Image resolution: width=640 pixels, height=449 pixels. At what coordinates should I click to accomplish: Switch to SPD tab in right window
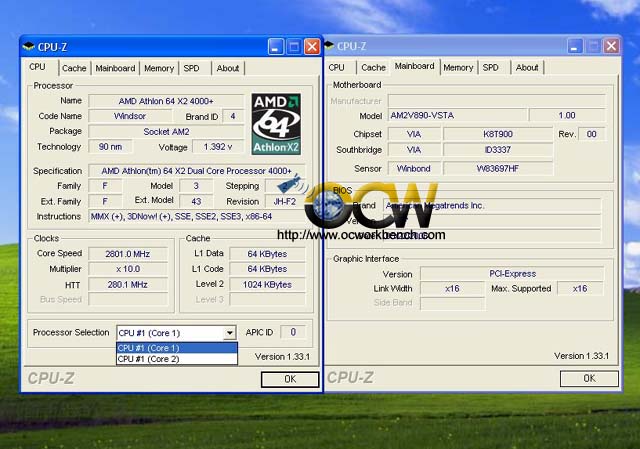pyautogui.click(x=491, y=67)
